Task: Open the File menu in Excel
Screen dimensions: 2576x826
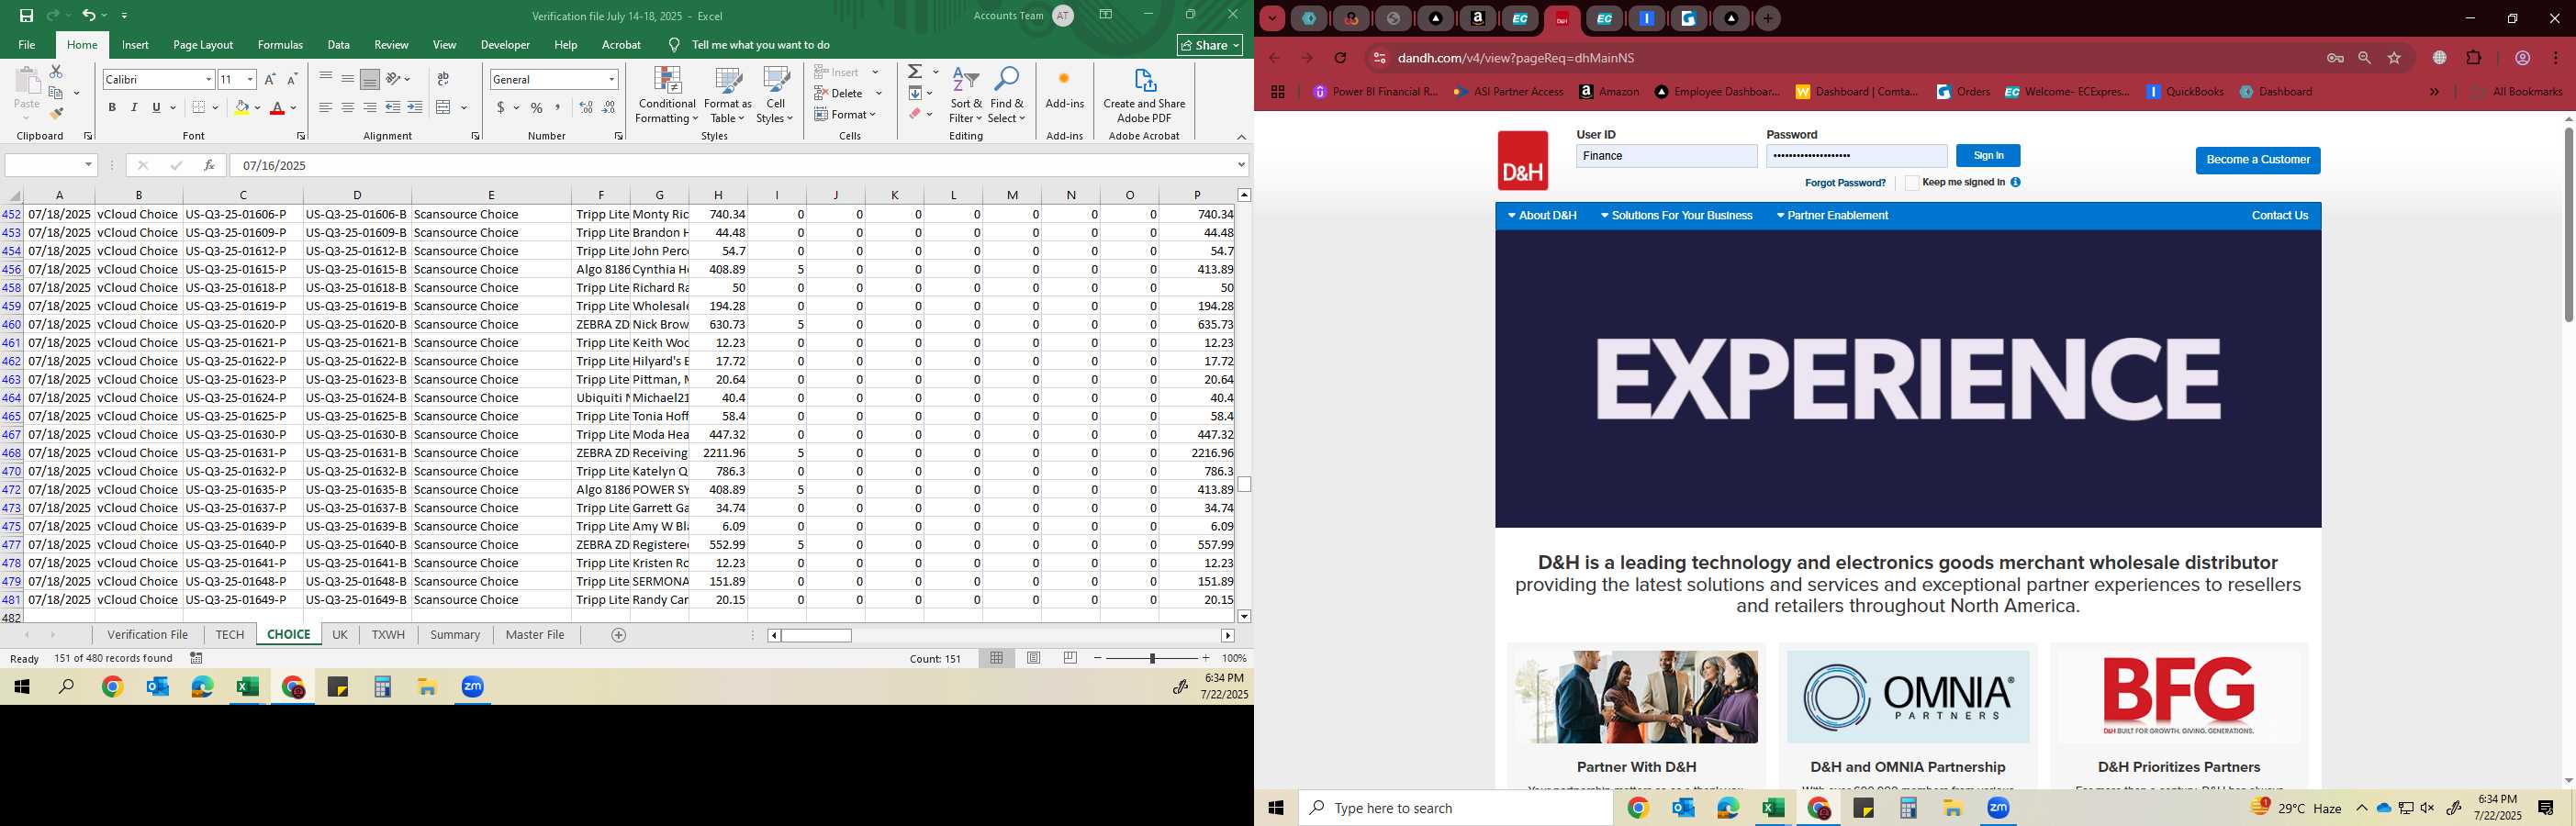Action: 27,45
